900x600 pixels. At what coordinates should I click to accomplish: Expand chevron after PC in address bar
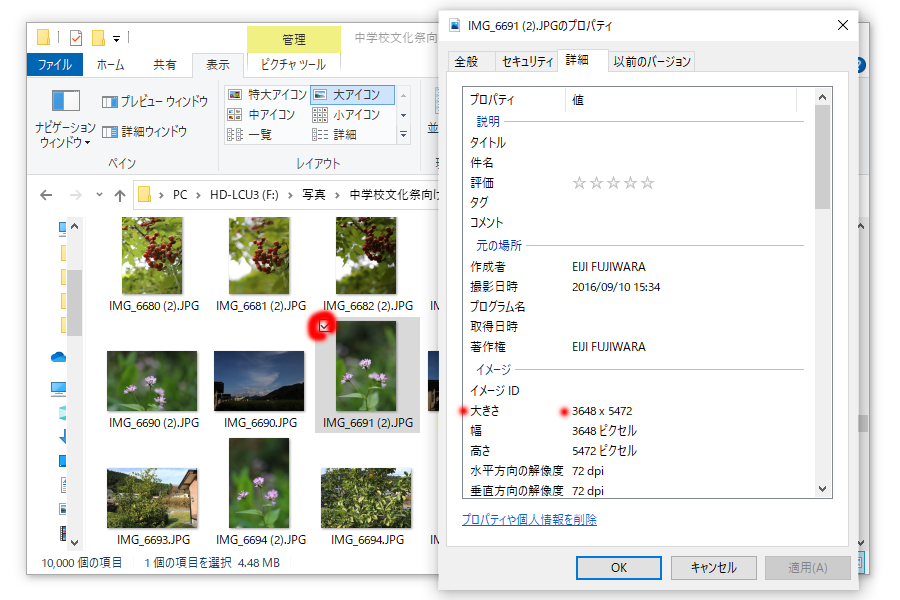[198, 195]
